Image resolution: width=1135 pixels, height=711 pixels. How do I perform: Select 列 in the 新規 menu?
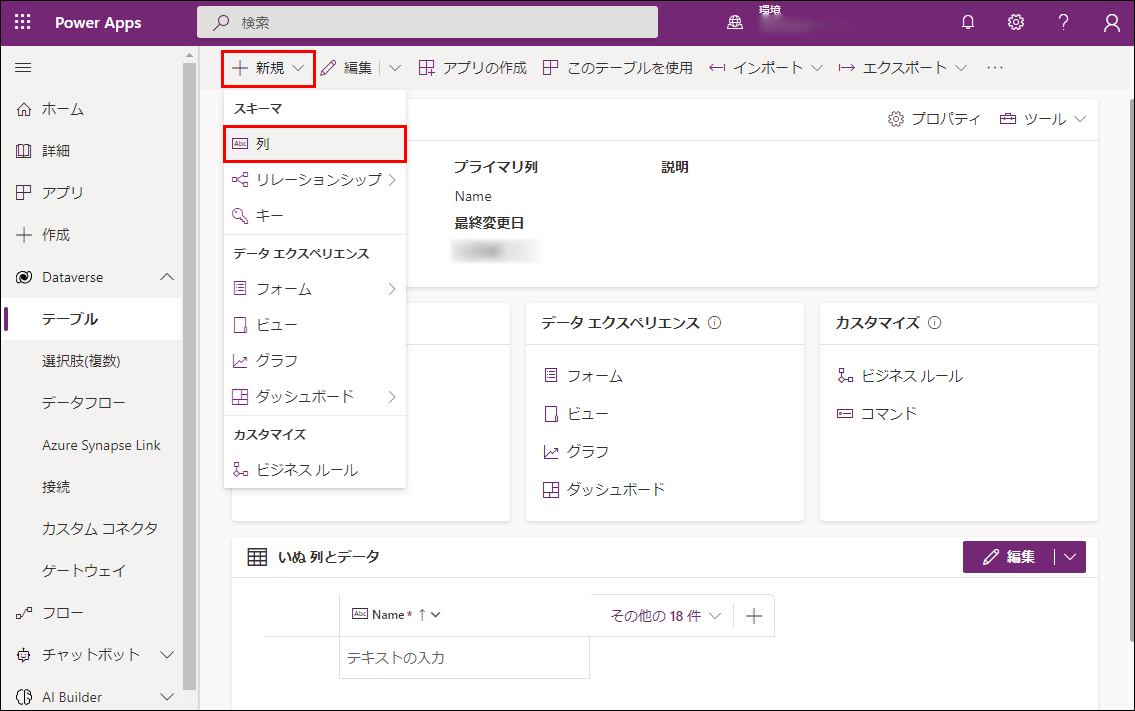pos(315,144)
